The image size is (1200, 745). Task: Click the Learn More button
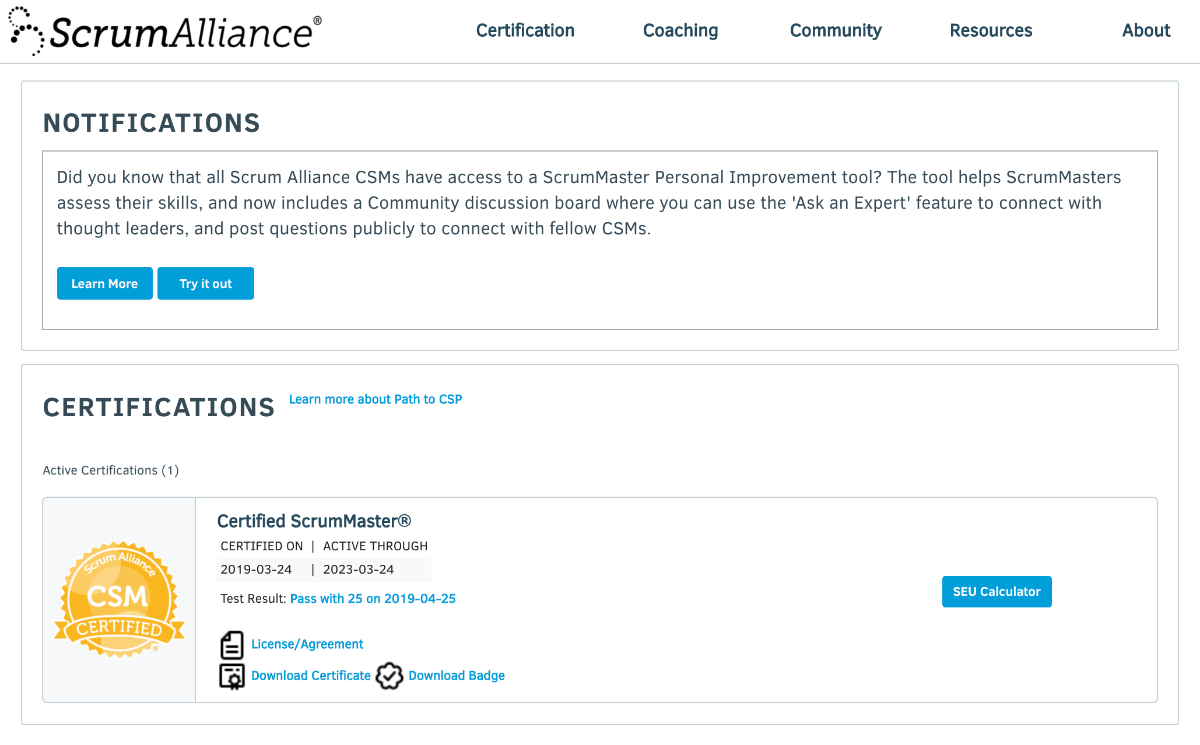105,283
